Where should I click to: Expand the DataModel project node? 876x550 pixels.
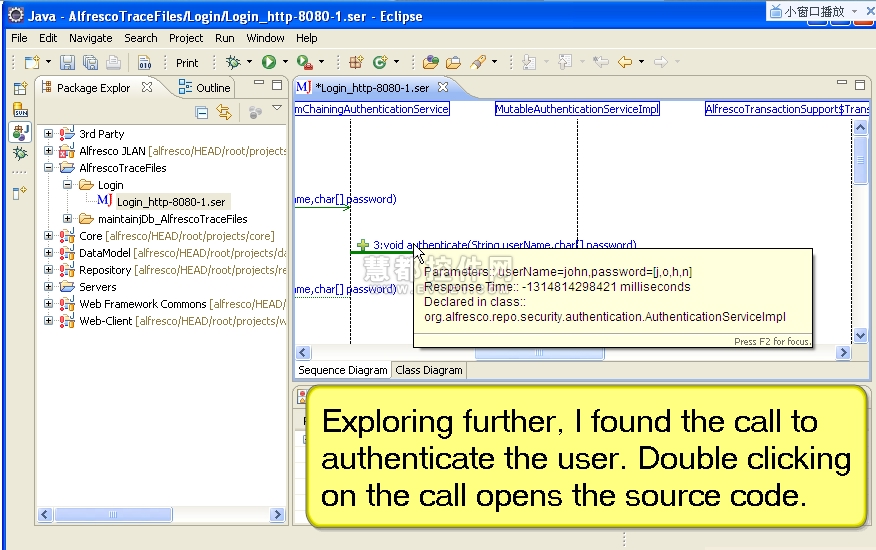pos(49,253)
